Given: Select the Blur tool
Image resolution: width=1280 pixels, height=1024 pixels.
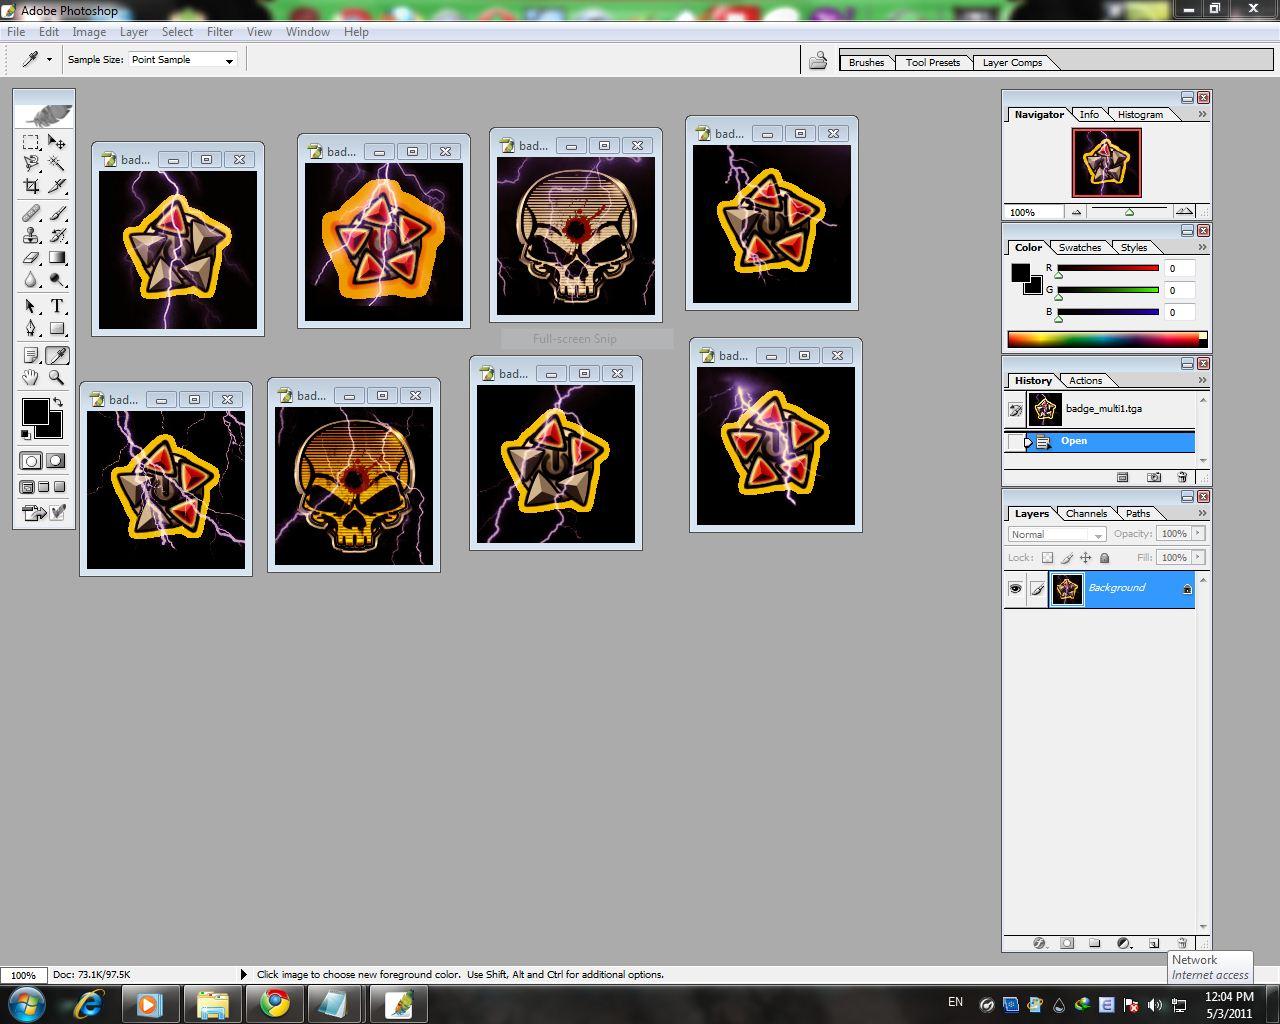Looking at the screenshot, I should 31,279.
